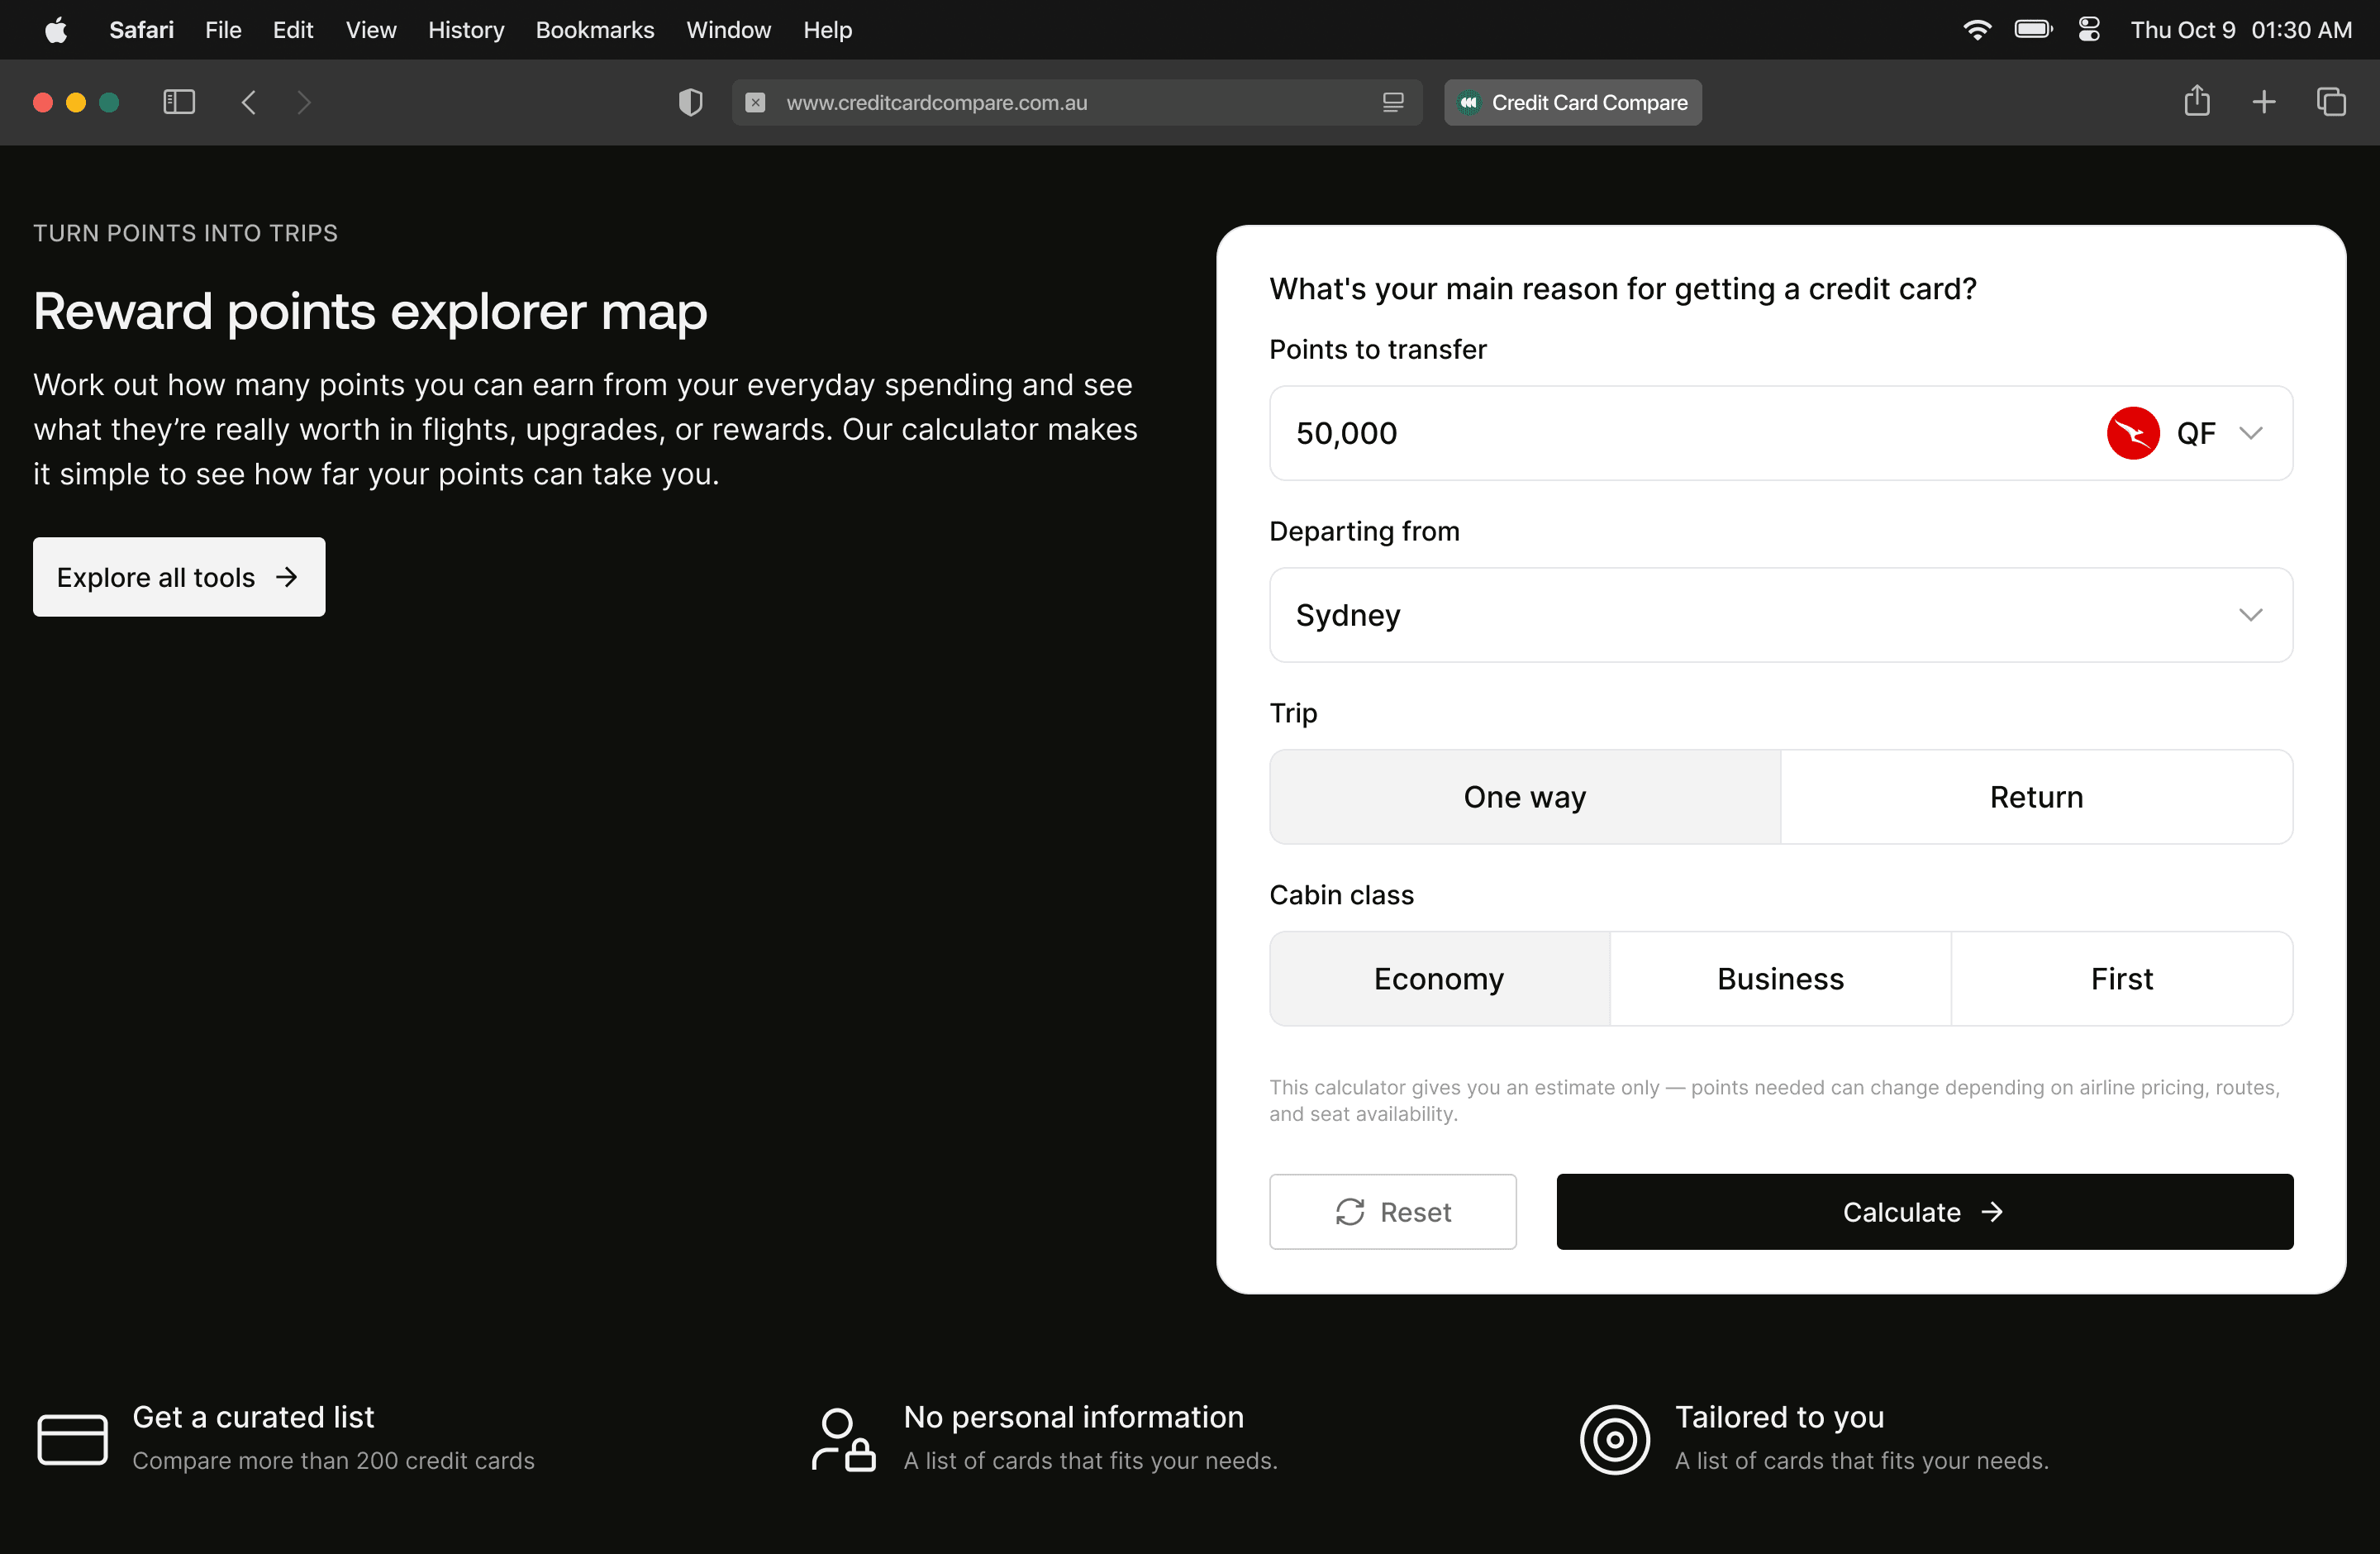The image size is (2380, 1554).
Task: Open Control Center in menu bar
Action: [2089, 30]
